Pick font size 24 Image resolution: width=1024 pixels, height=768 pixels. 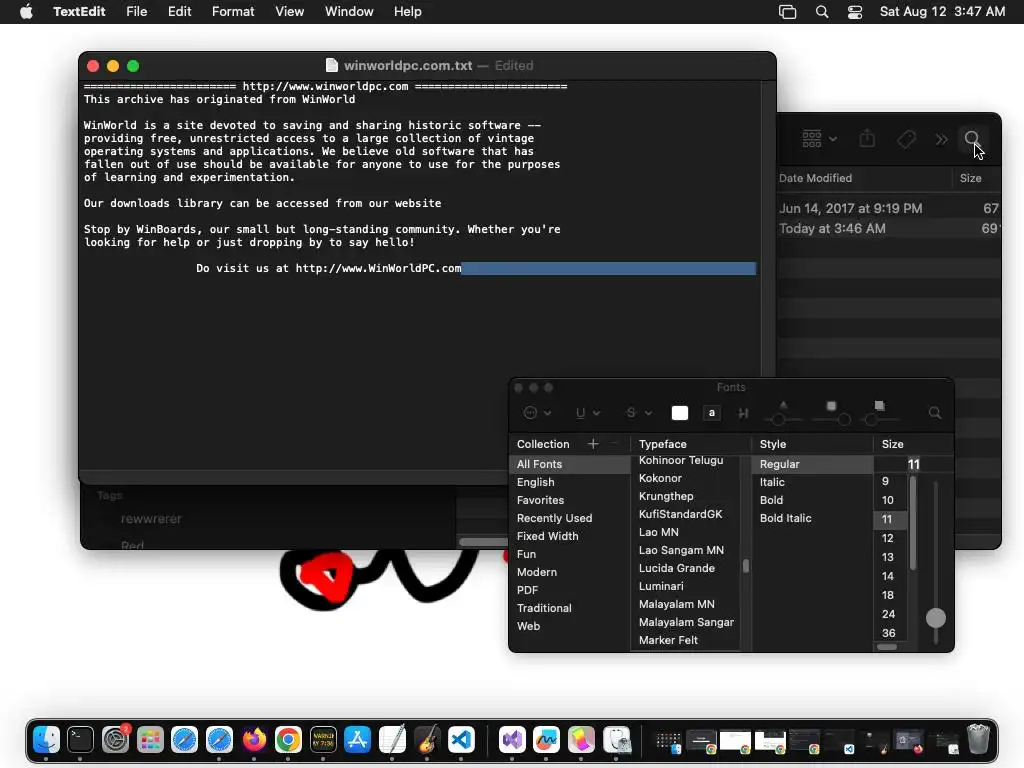pyautogui.click(x=888, y=614)
